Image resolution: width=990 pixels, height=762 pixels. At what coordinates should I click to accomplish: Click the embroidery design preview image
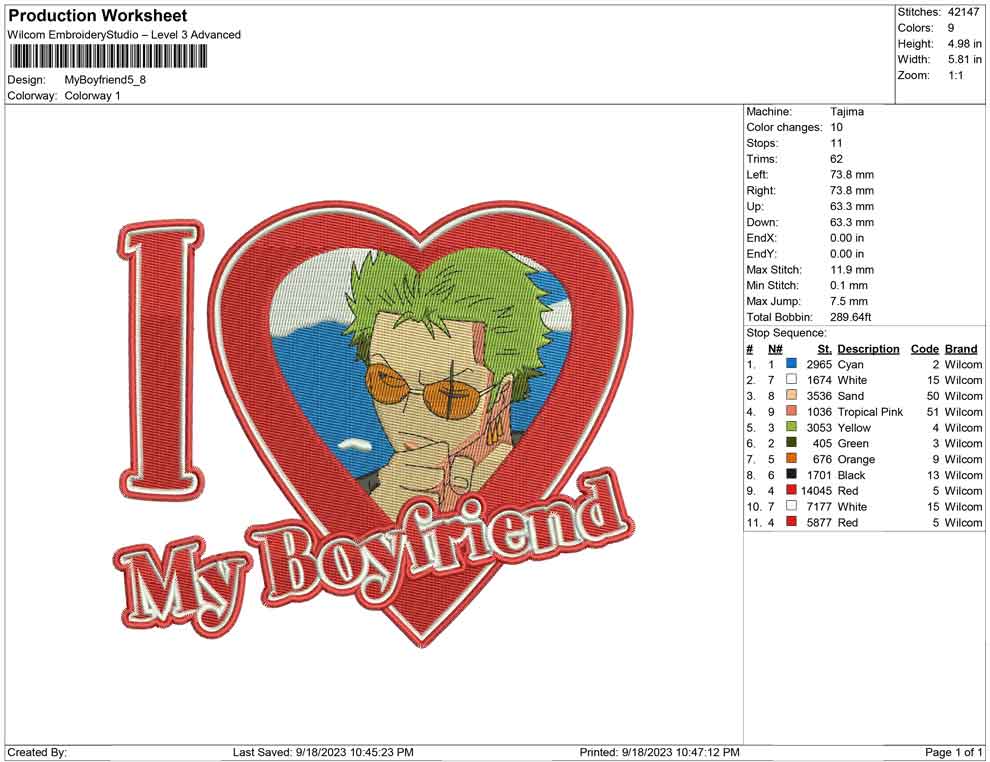click(x=374, y=424)
